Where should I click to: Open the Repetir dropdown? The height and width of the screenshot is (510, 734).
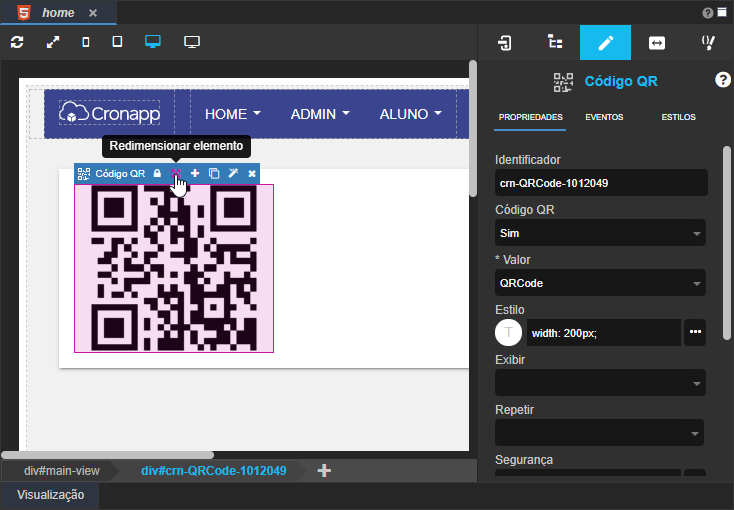(x=599, y=433)
